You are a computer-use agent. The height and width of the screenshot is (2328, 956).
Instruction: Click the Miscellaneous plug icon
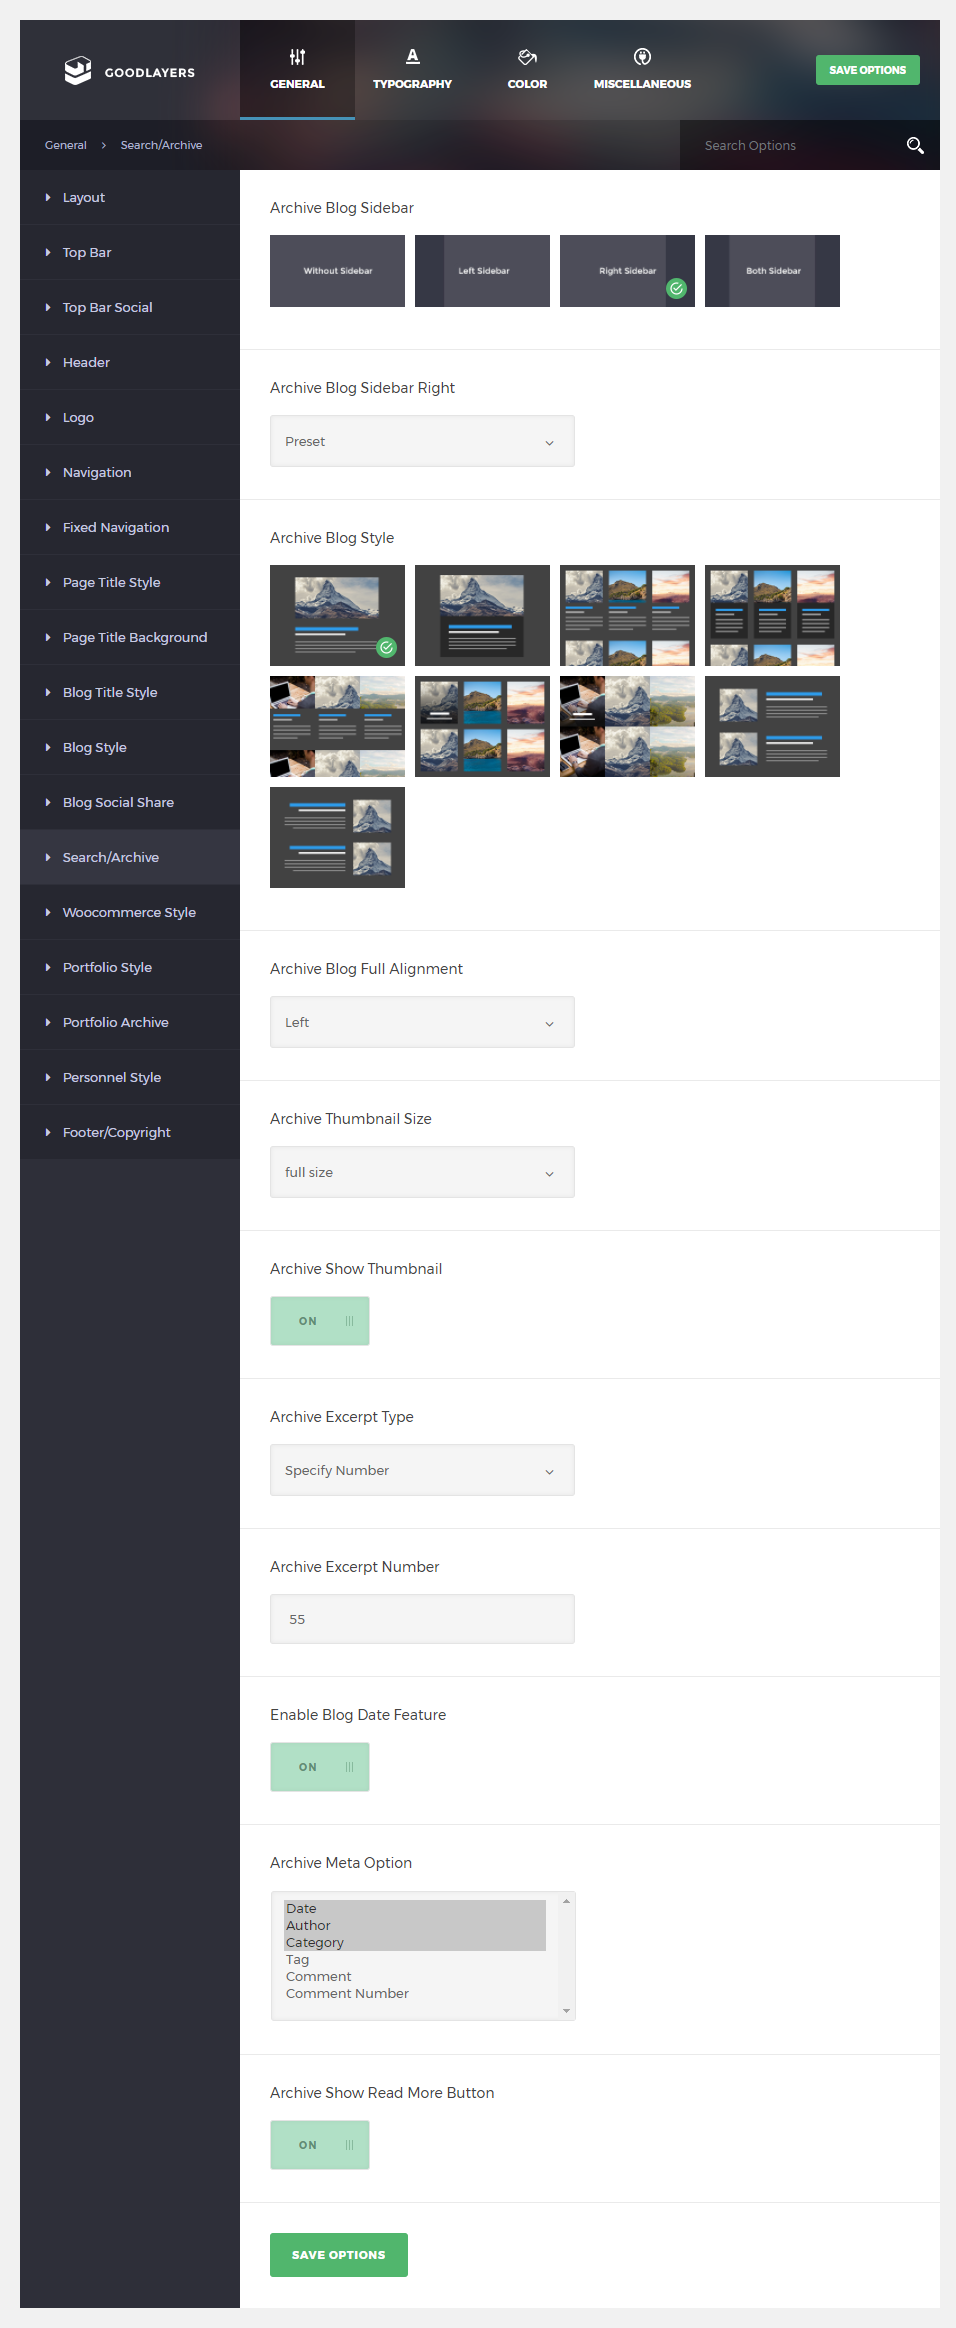point(642,57)
